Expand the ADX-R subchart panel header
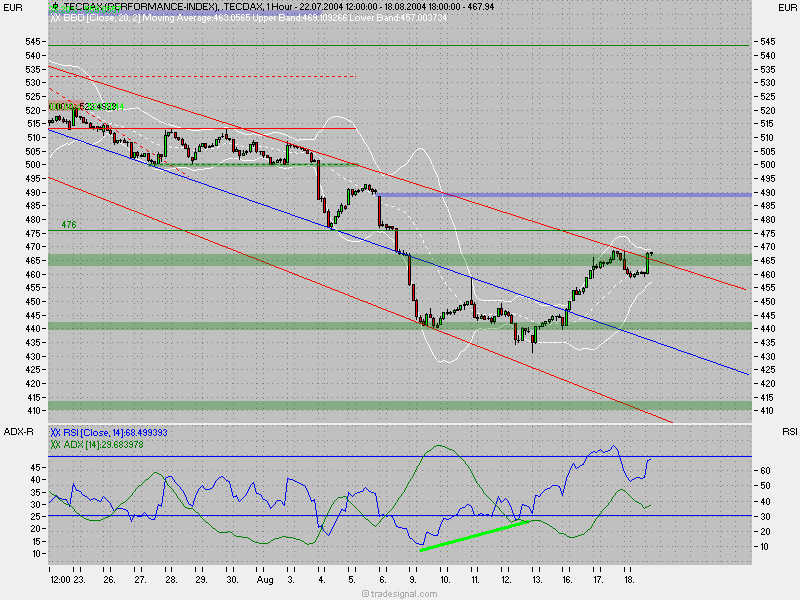Image resolution: width=800 pixels, height=600 pixels. pyautogui.click(x=20, y=432)
